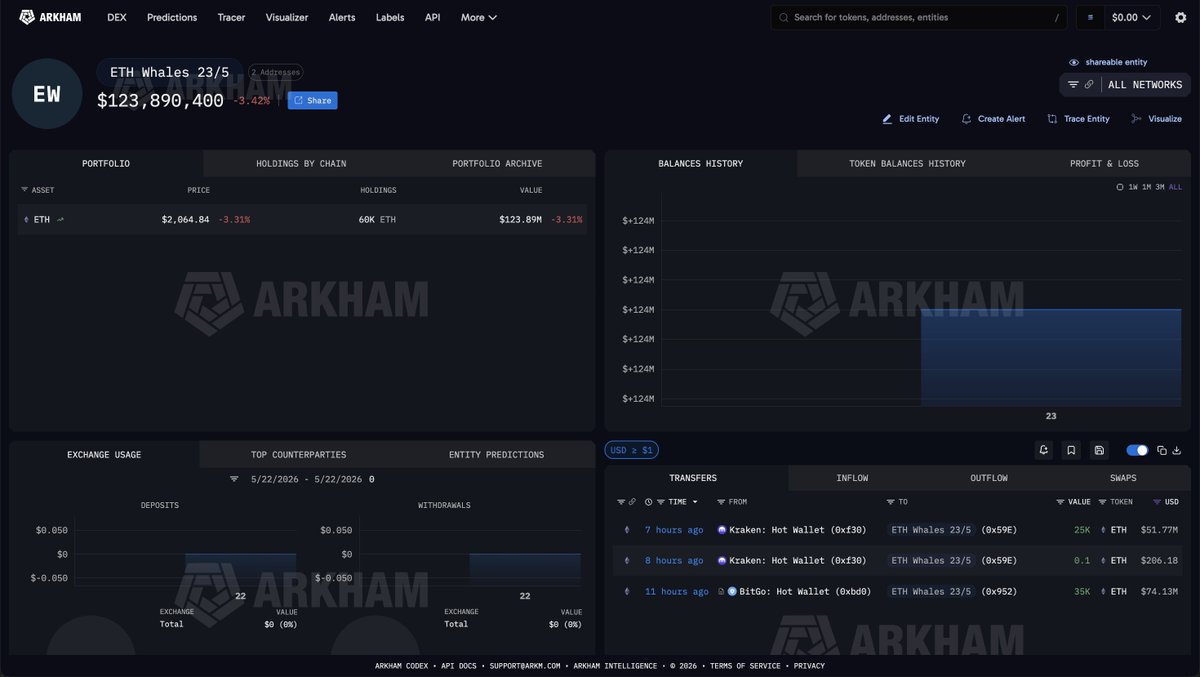Click the clock icon in the TIME column header

(649, 502)
